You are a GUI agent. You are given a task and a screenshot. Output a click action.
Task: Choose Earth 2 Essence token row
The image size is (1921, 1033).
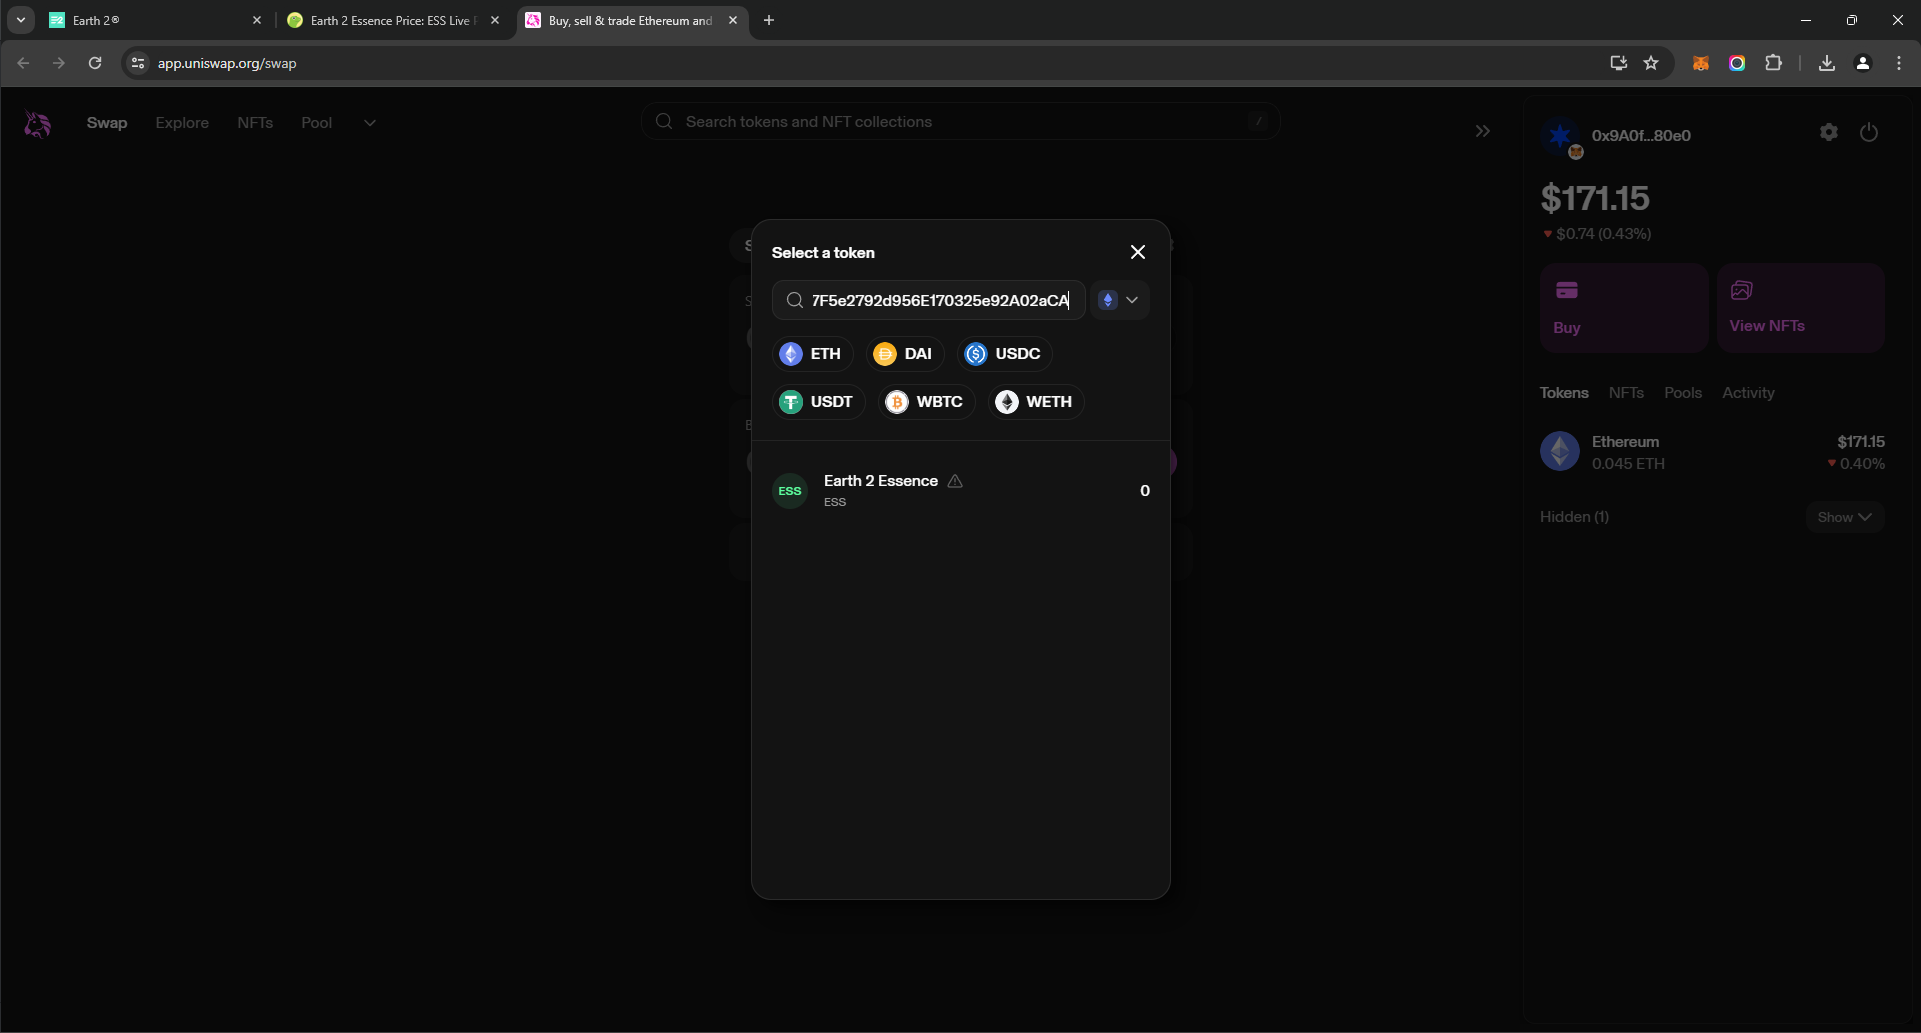(961, 490)
